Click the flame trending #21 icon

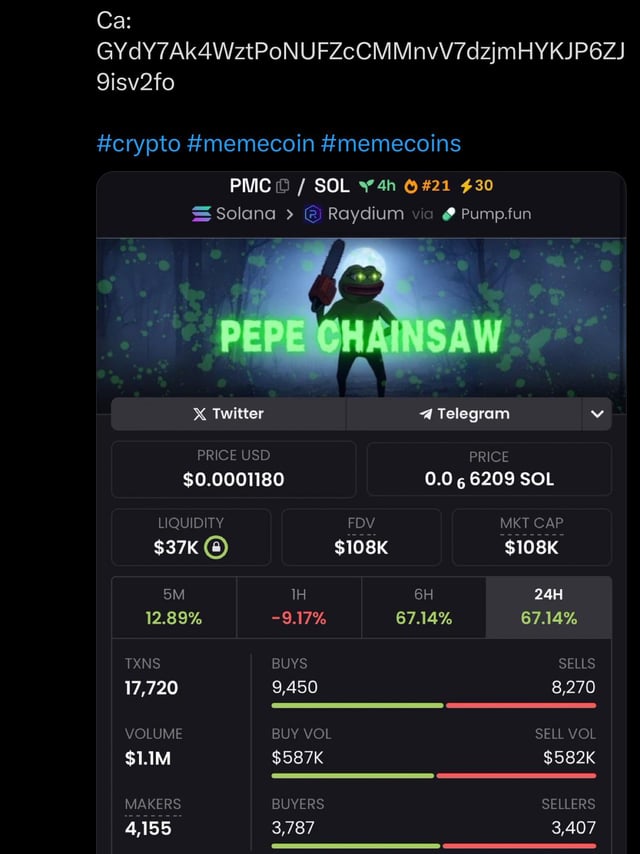pyautogui.click(x=410, y=185)
